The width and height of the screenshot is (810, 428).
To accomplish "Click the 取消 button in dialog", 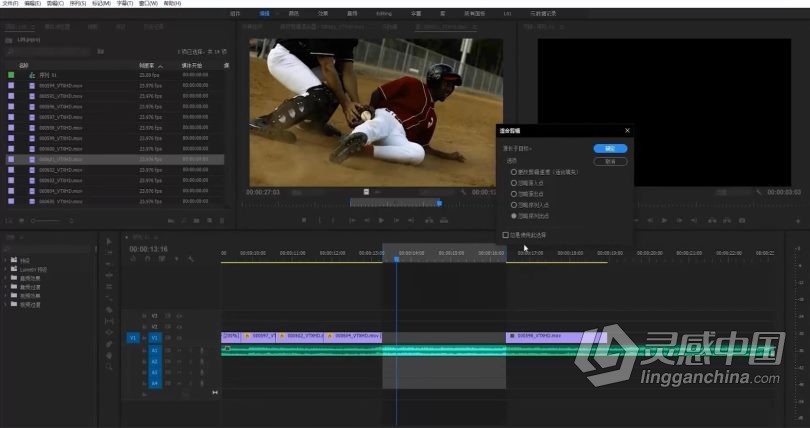I will point(610,162).
